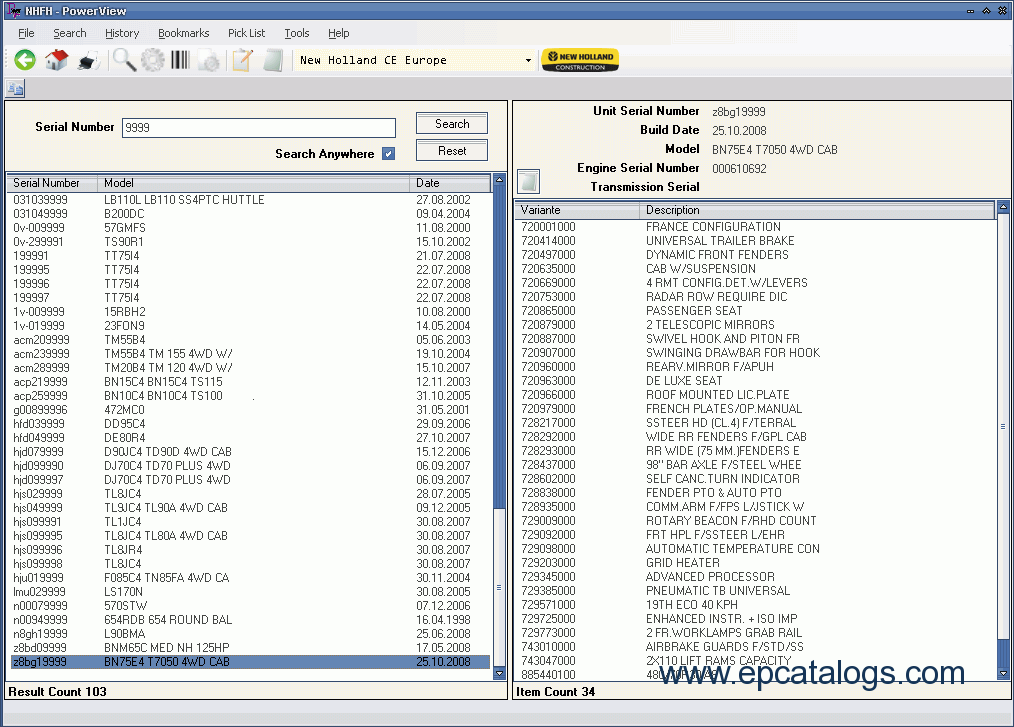Click the Unit Serial Number value z8bg19999
The image size is (1014, 727).
(x=739, y=112)
